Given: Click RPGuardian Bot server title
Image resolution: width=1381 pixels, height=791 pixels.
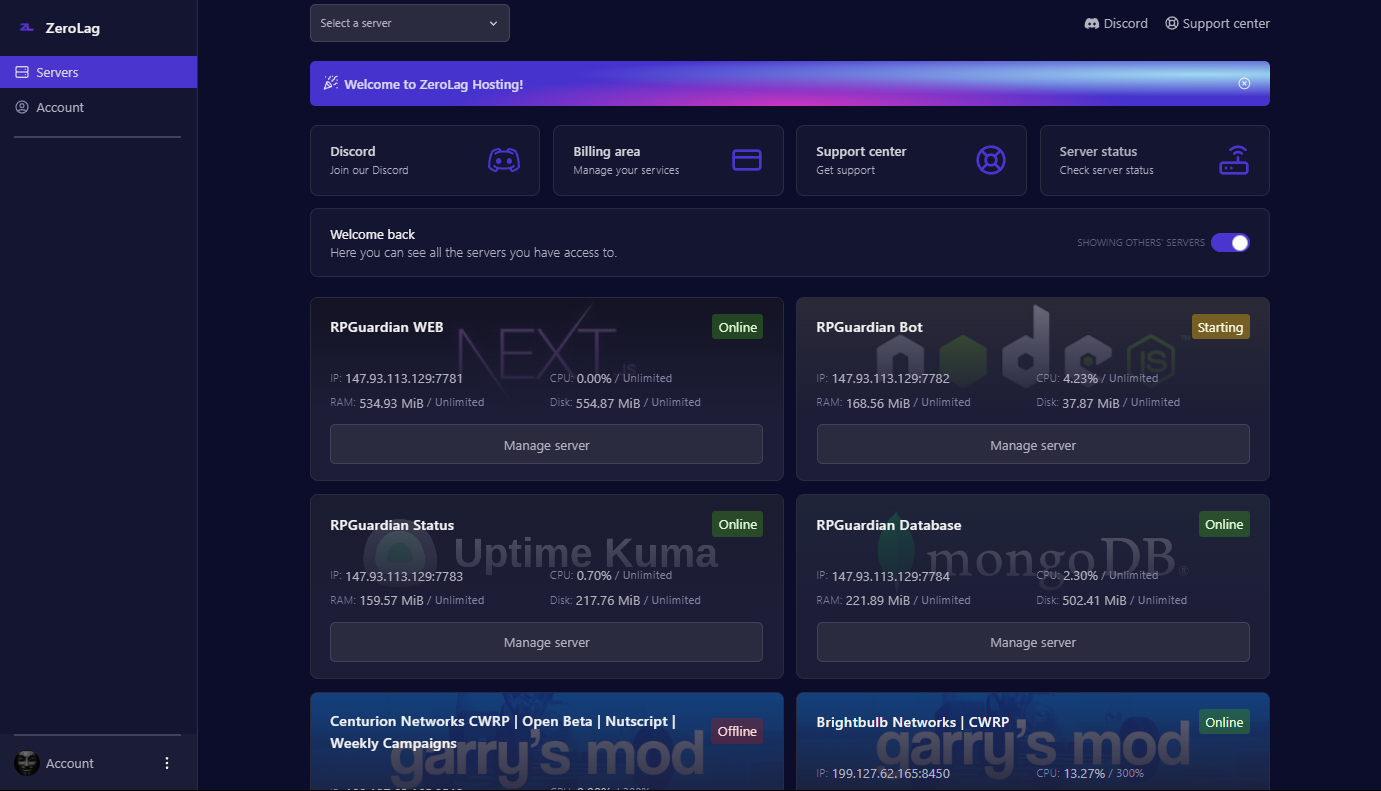Looking at the screenshot, I should 869,327.
